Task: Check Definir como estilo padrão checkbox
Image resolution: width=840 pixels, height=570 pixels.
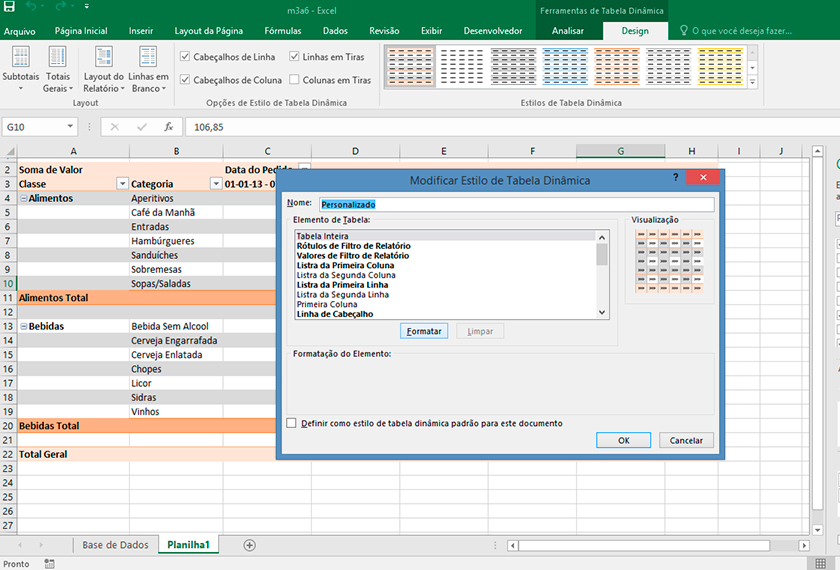Action: point(291,423)
